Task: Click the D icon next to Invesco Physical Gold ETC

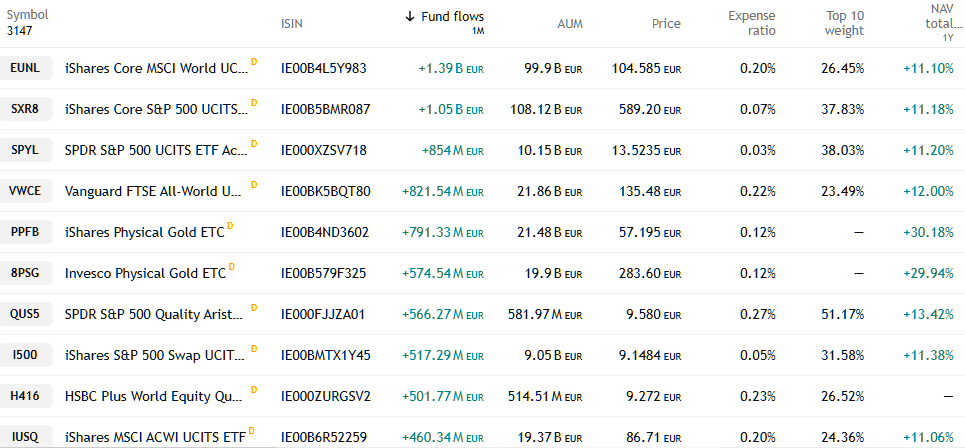Action: click(x=233, y=267)
